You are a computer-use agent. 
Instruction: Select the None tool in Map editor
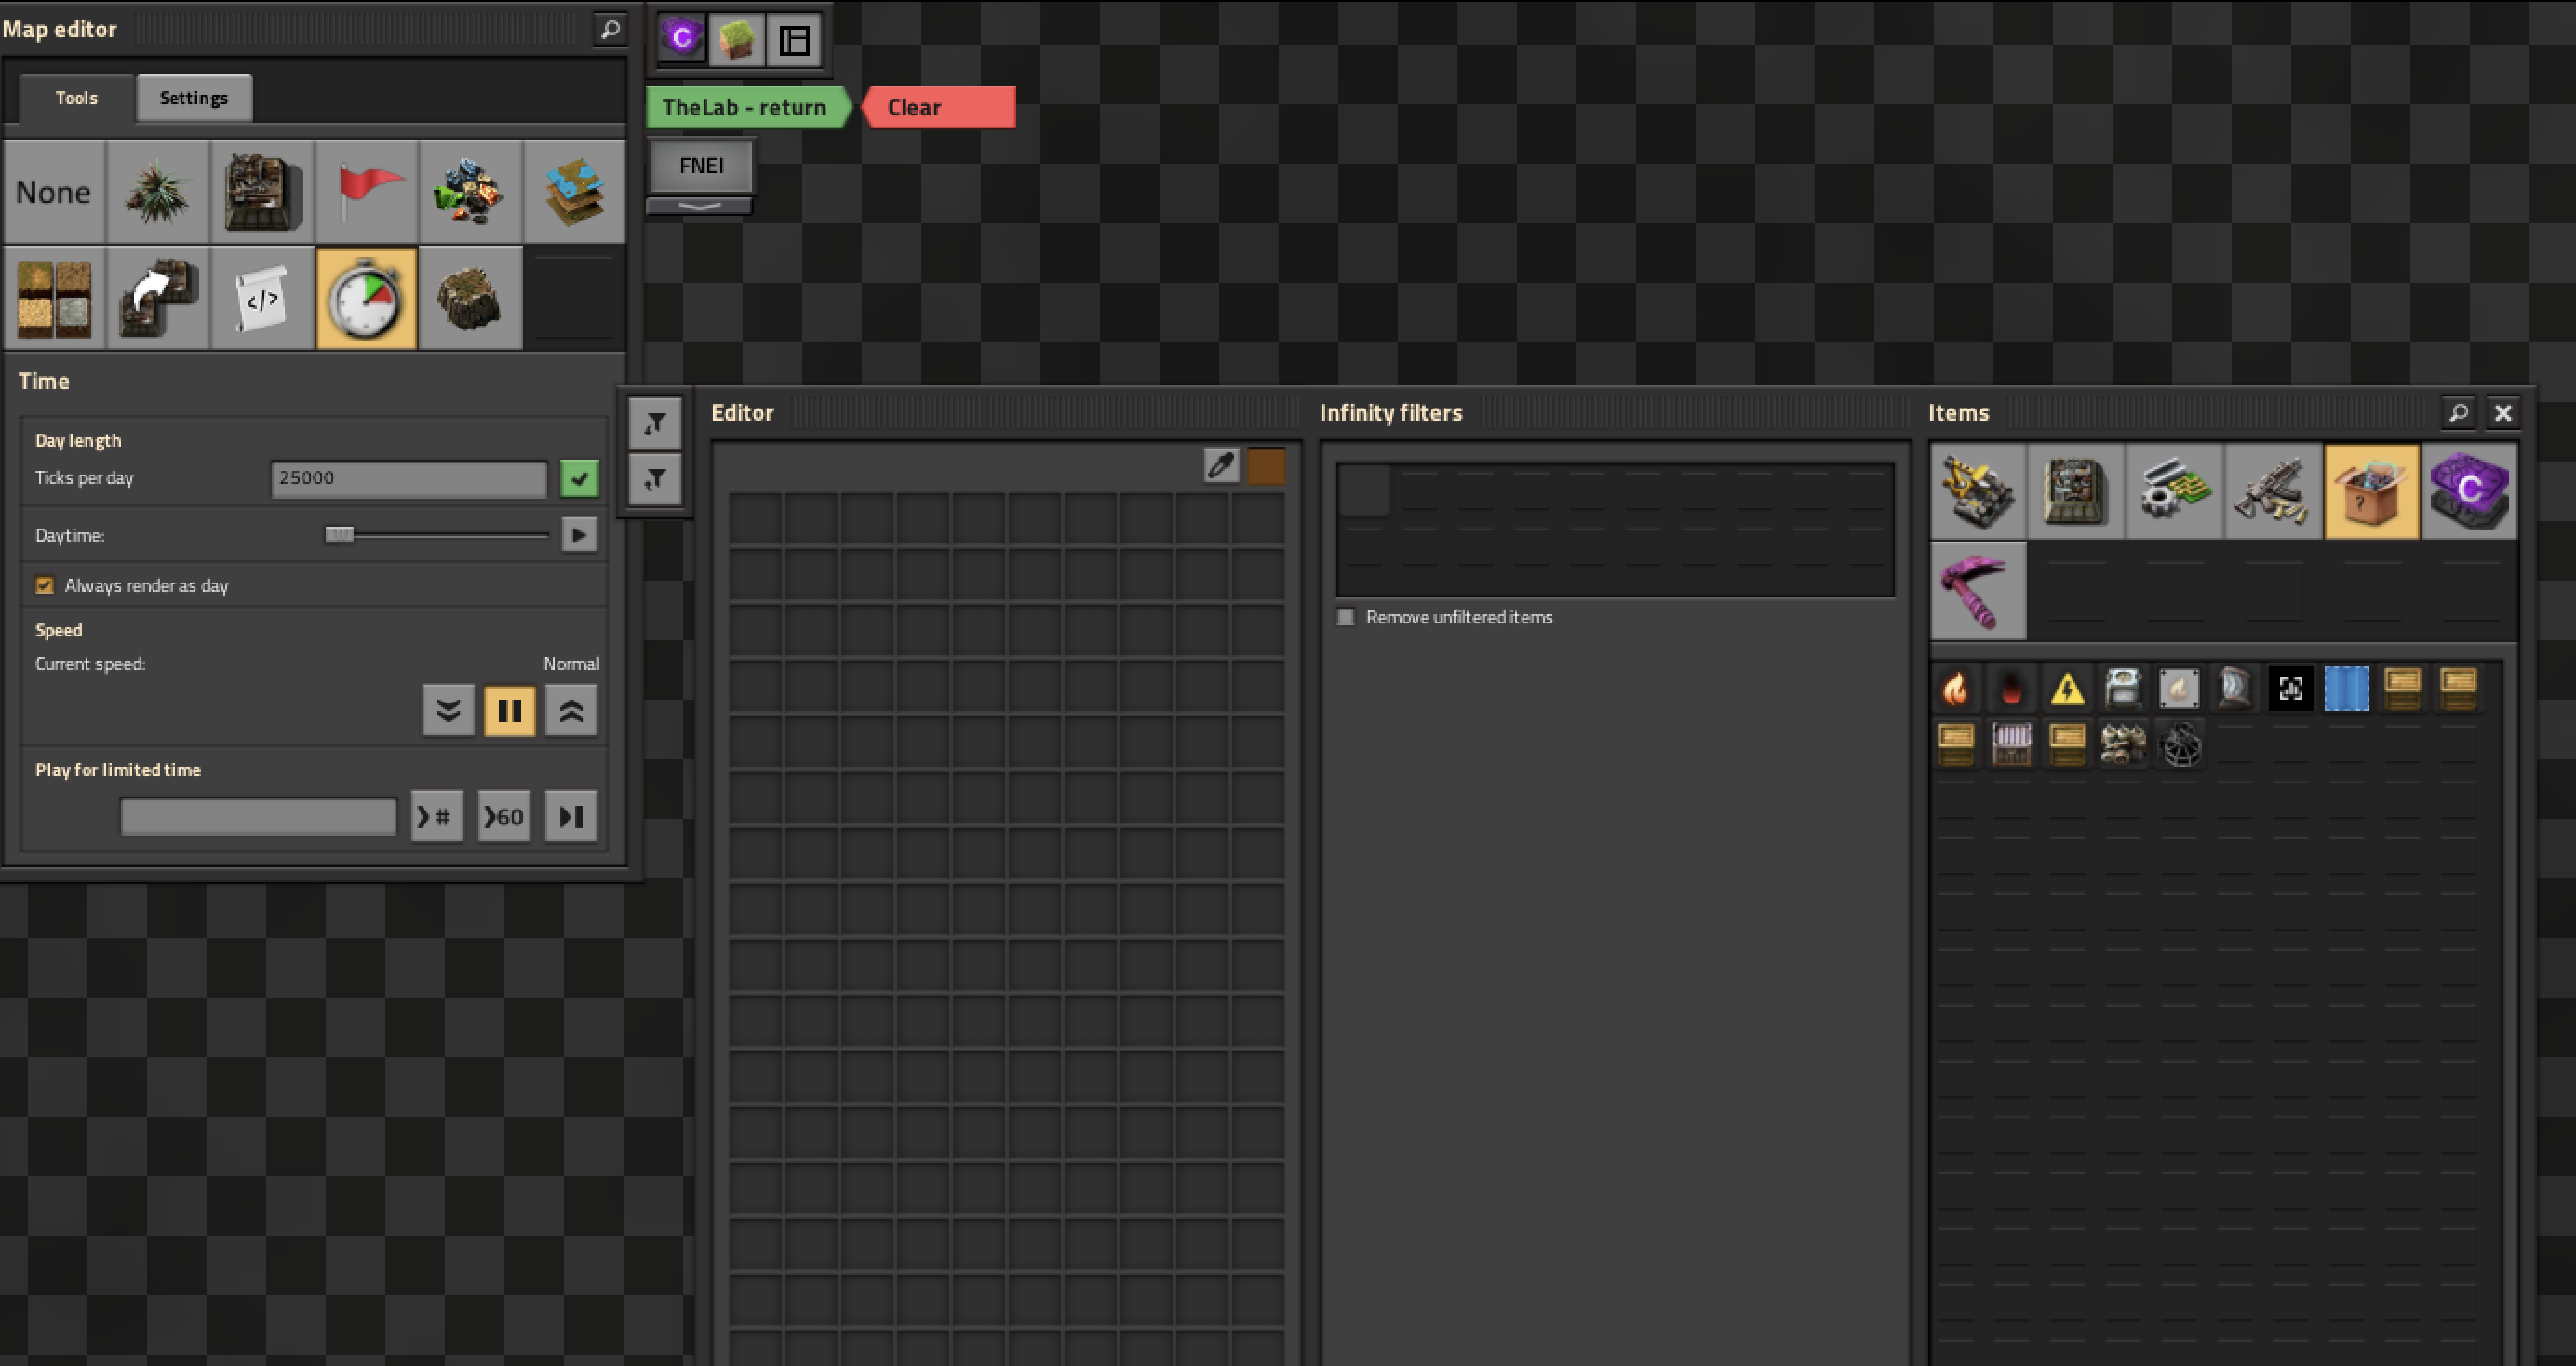54,192
